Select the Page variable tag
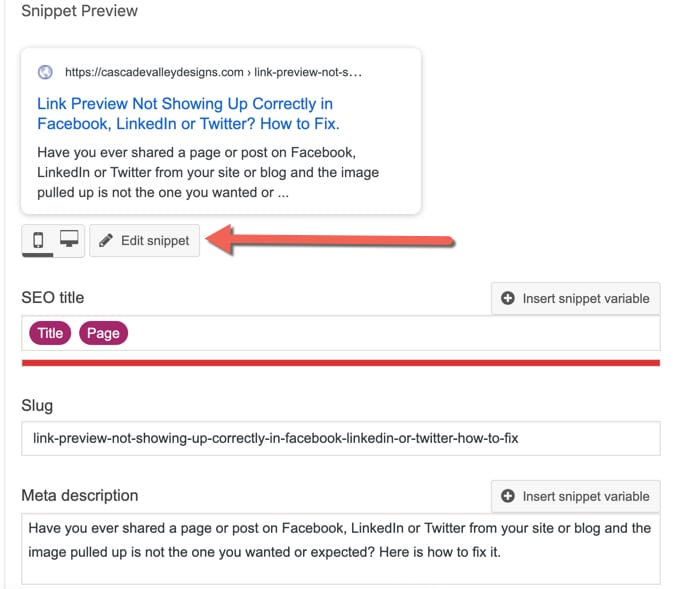The image size is (686, 589). point(103,333)
